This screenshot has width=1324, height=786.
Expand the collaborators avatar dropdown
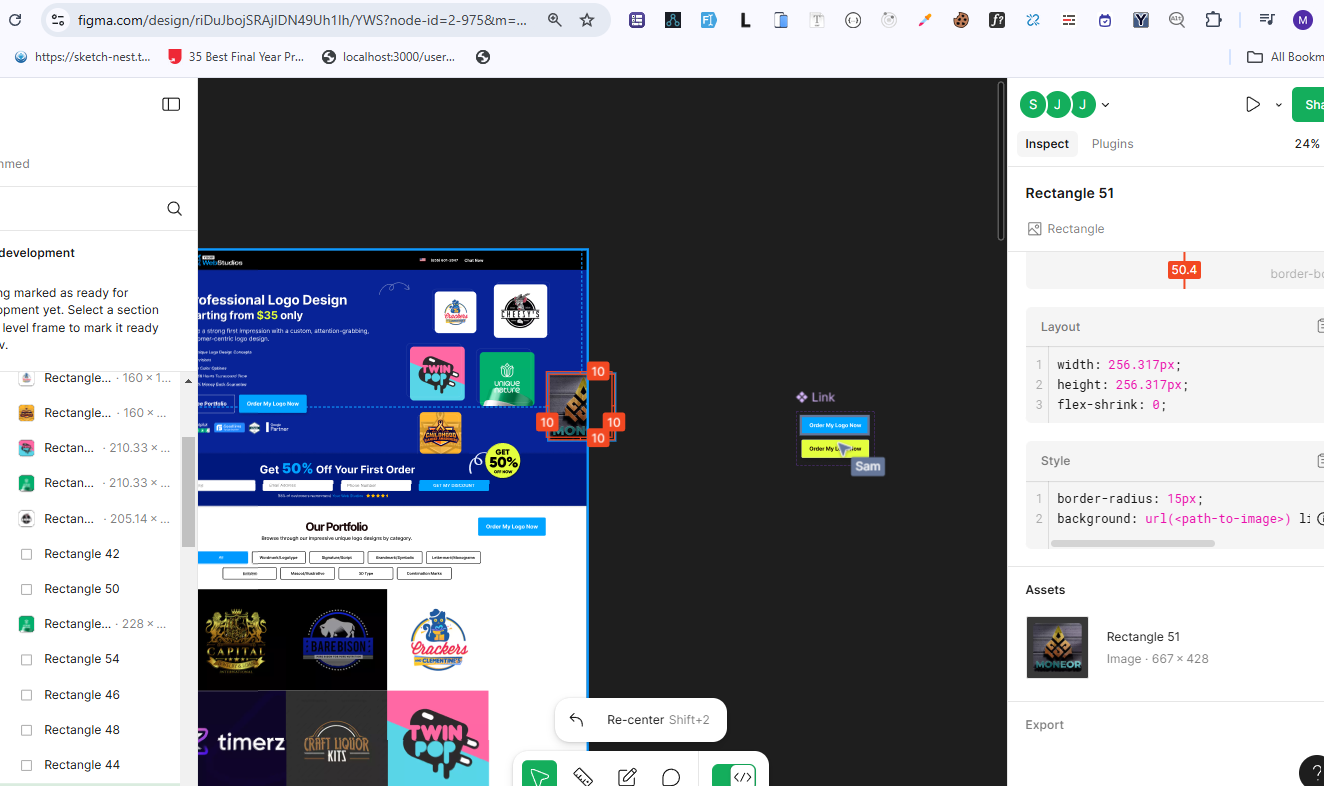pos(1105,105)
